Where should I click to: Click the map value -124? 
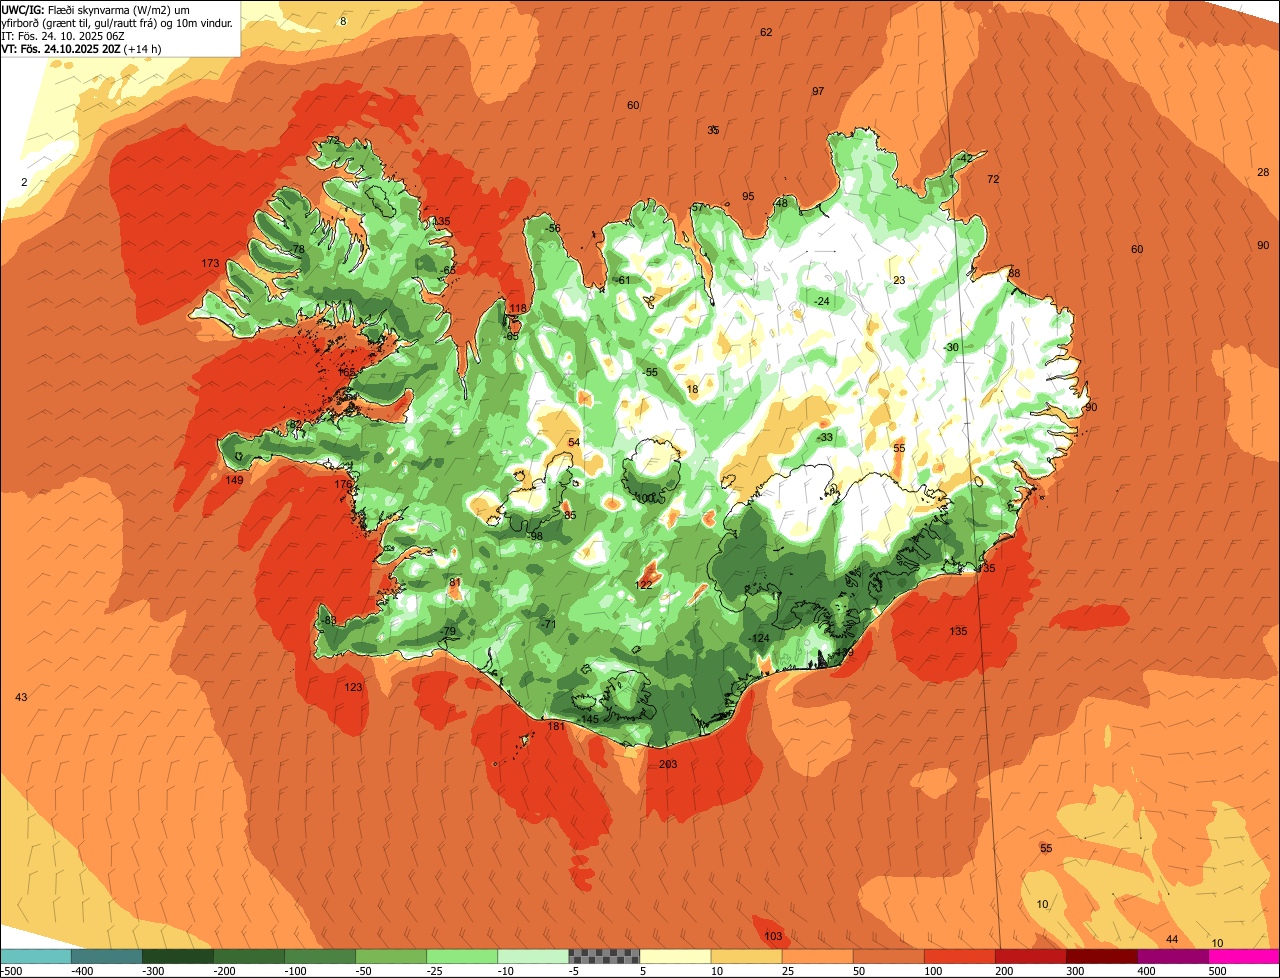[x=759, y=639]
